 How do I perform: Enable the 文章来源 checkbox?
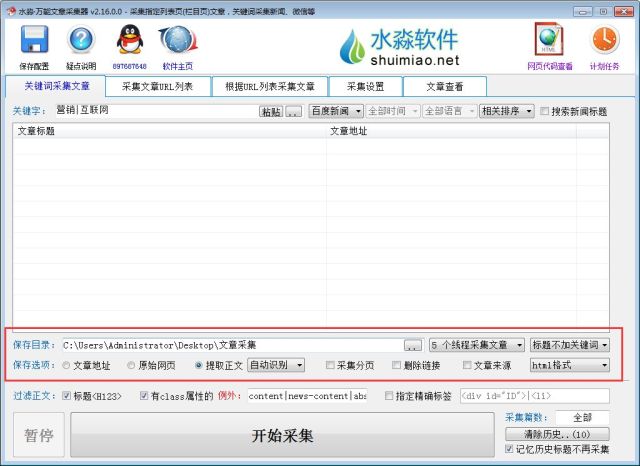467,365
